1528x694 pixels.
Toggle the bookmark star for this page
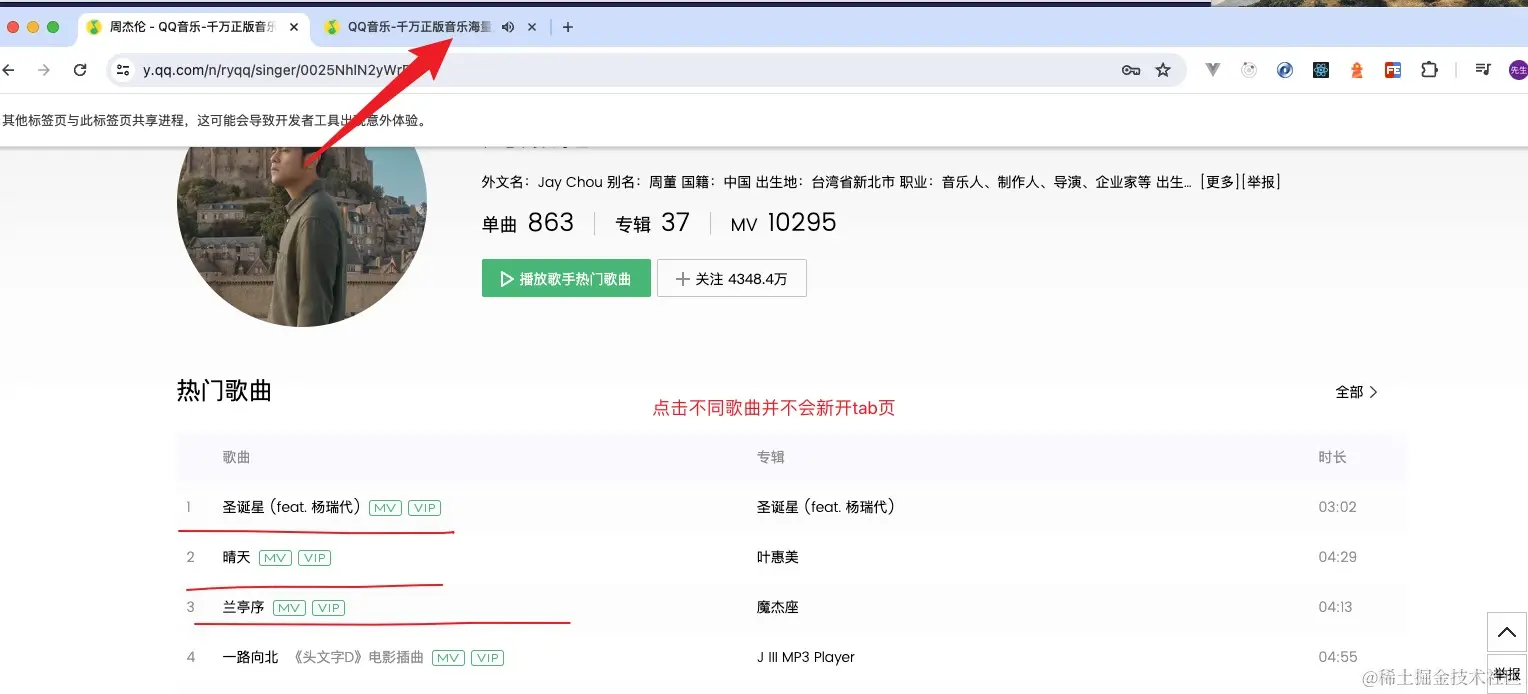(x=1162, y=69)
